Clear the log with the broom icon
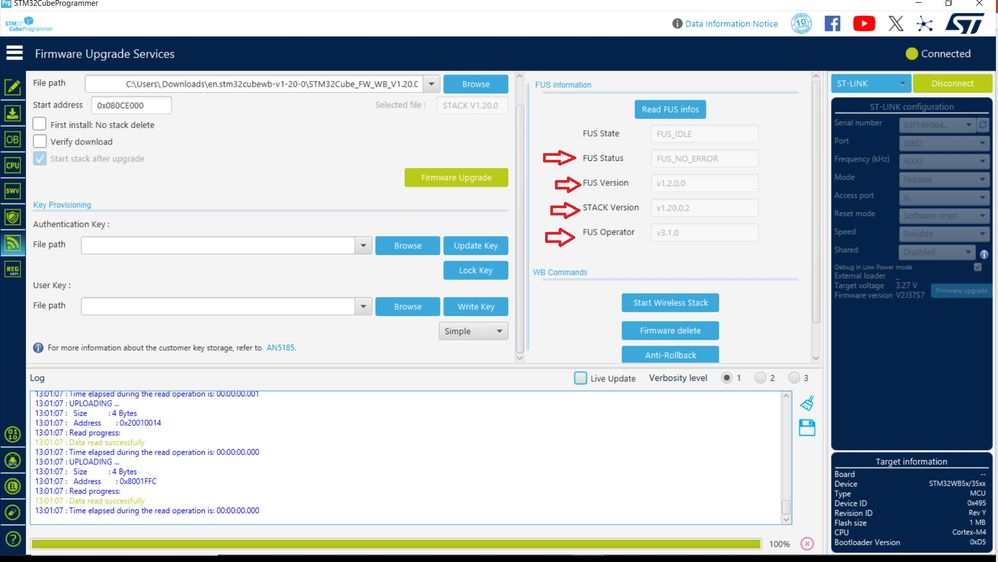This screenshot has height=562, width=998. click(807, 403)
